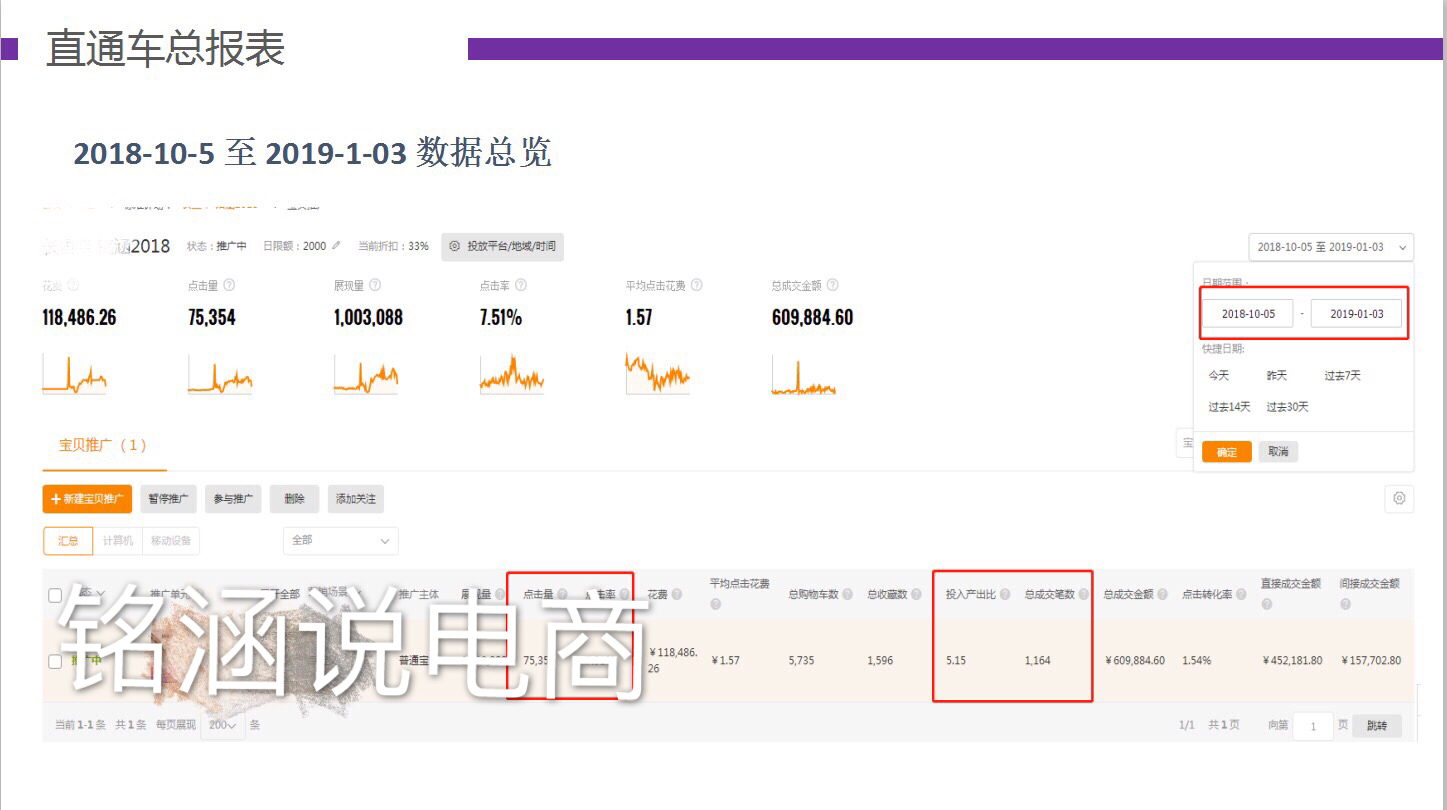
Task: Click help icon under 直接成交金额 header
Action: (1267, 605)
